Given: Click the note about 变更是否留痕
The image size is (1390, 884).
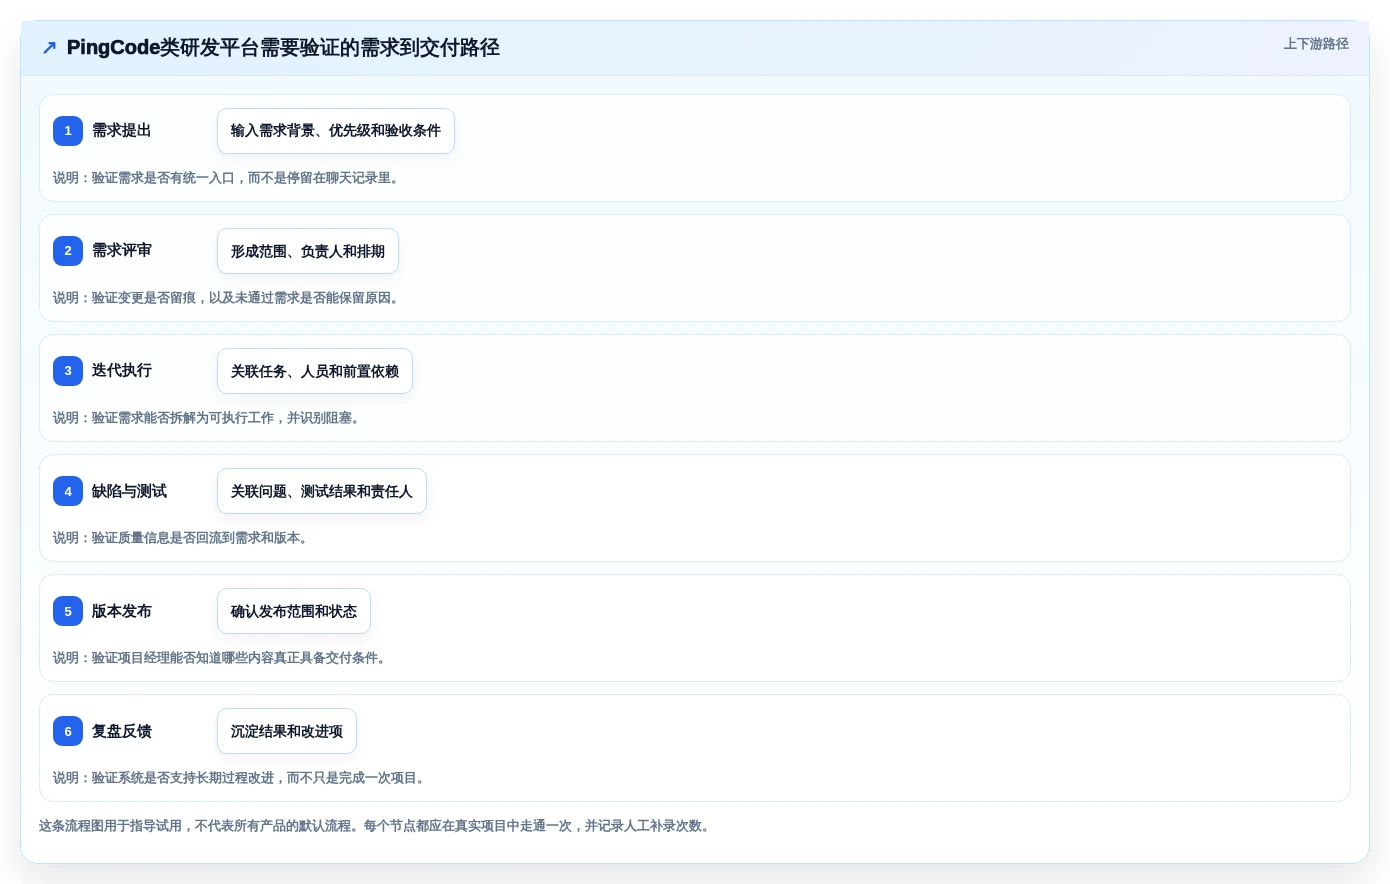Looking at the screenshot, I should 228,298.
